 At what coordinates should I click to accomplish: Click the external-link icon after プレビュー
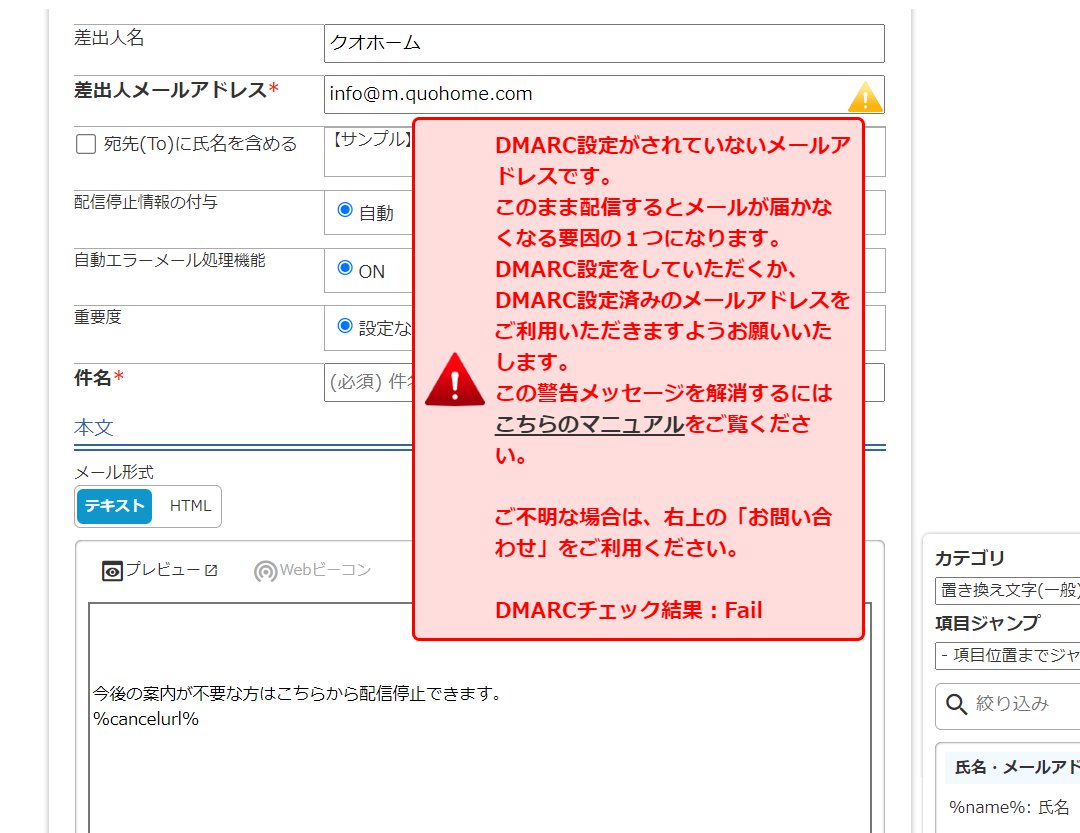pyautogui.click(x=211, y=570)
